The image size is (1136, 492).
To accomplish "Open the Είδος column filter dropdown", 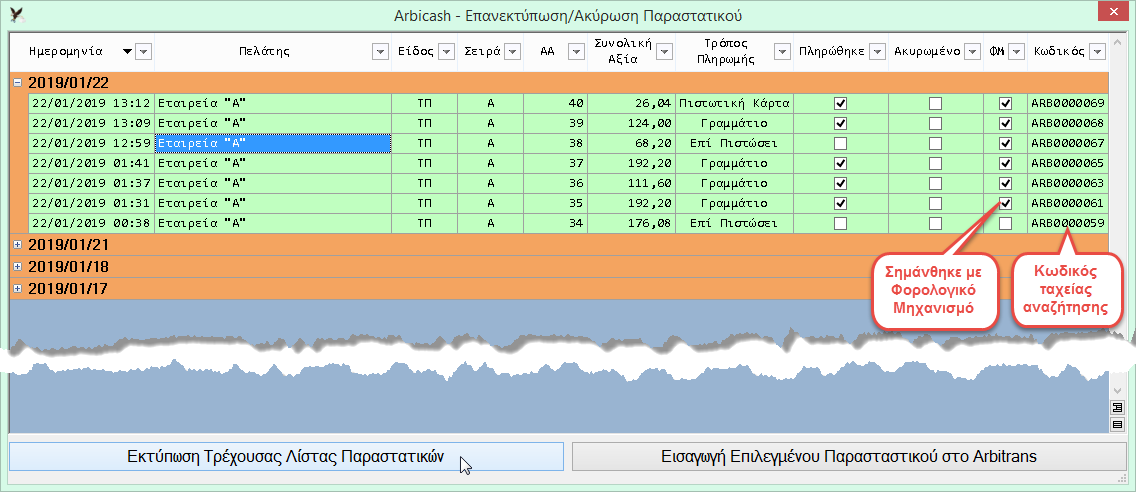I will coord(446,51).
